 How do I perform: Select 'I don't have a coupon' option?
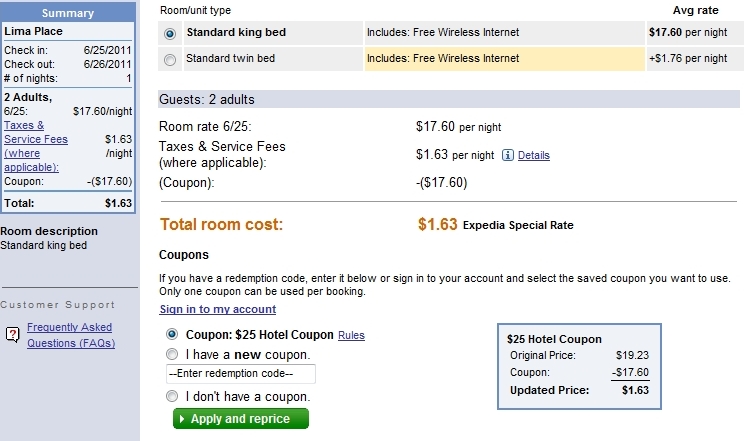(x=172, y=396)
